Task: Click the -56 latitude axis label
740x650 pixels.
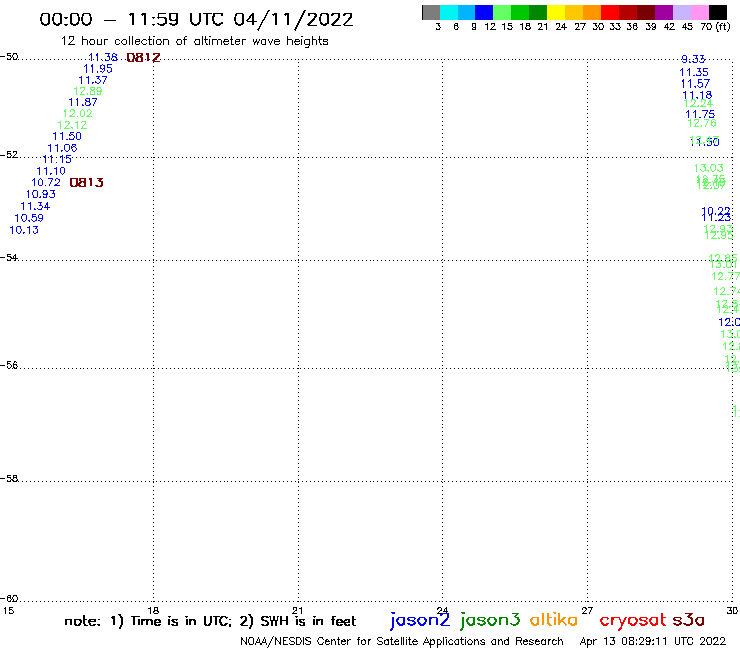Action: click(x=9, y=365)
